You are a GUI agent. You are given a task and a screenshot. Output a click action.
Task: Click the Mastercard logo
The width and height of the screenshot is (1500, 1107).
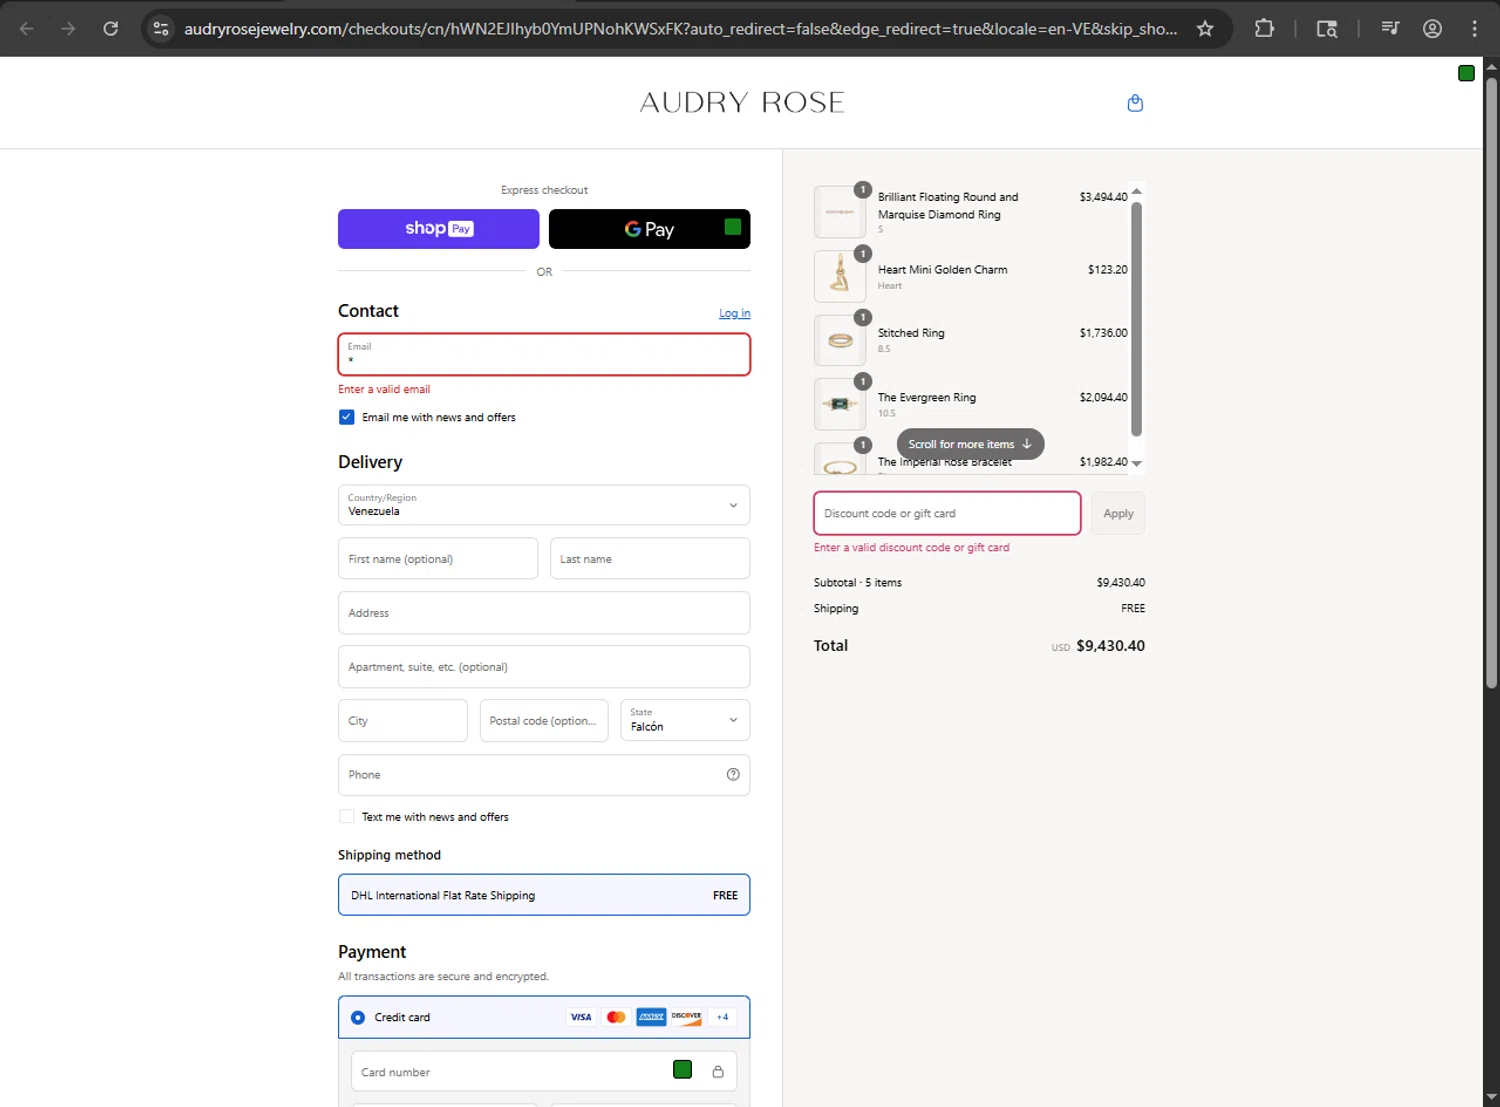pyautogui.click(x=616, y=1017)
